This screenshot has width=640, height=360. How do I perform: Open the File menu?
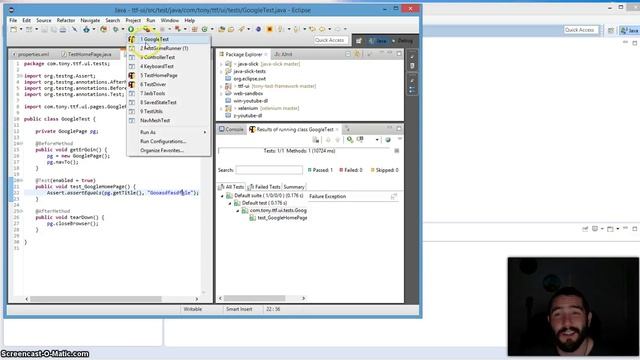pos(13,20)
